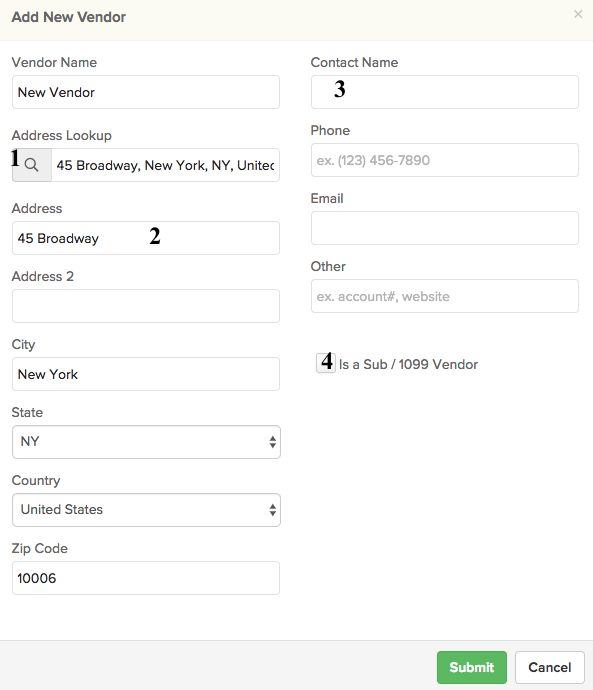Click the Add New Vendor title text
This screenshot has height=690, width=593.
pyautogui.click(x=69, y=17)
